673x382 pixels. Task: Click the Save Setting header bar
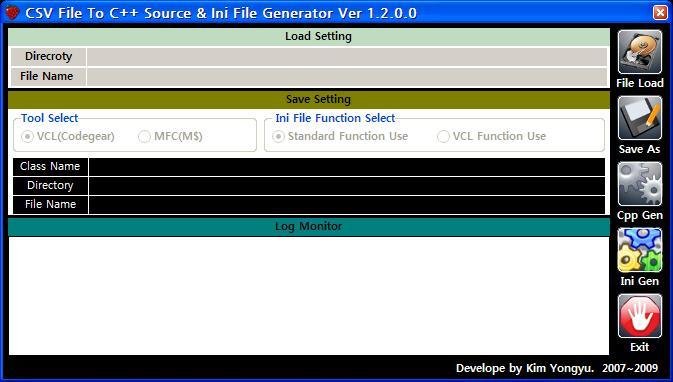(x=309, y=100)
